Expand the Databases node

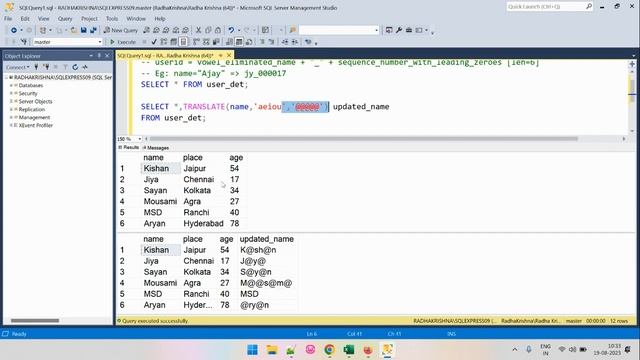[11, 85]
